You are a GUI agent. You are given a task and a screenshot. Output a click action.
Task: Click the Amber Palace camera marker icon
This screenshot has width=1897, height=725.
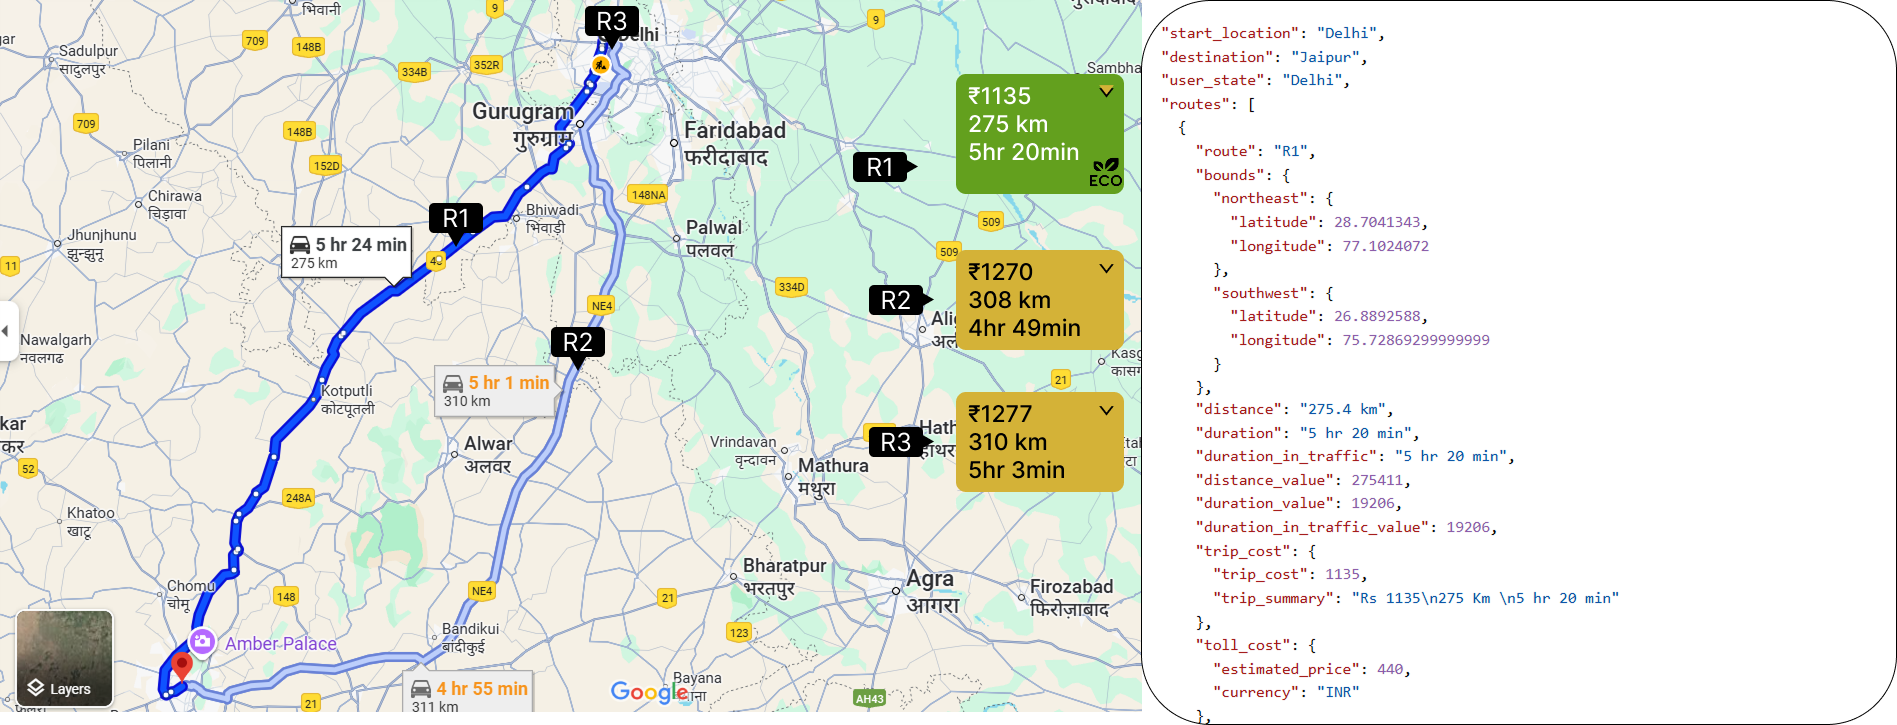pos(202,642)
